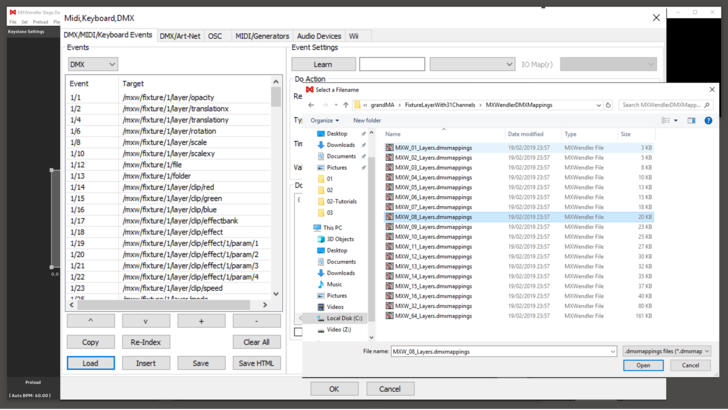Click the search magnifier icon
Viewport: 728px width, 410px height.
[707, 105]
